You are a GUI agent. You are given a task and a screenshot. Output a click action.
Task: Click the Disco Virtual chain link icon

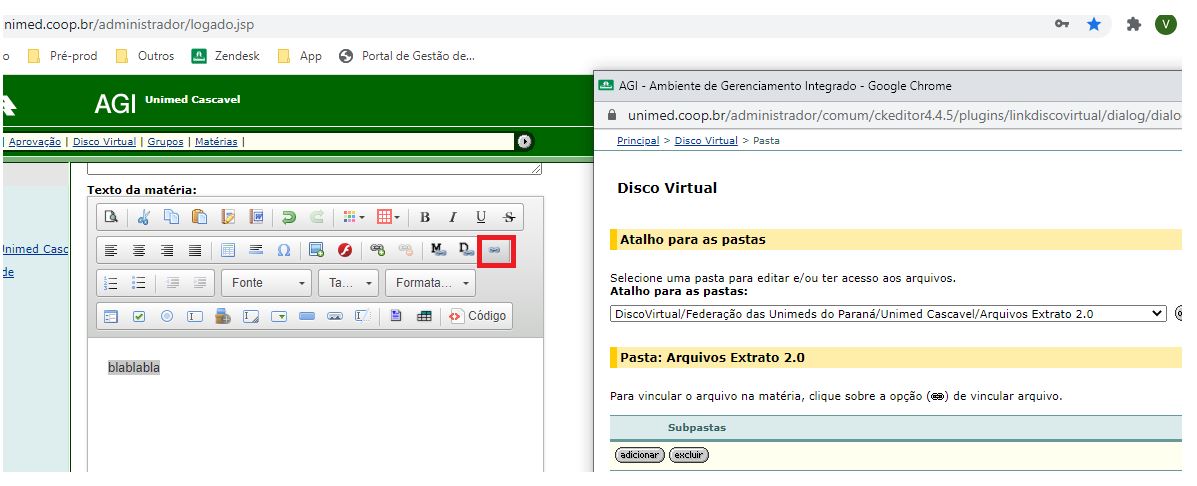click(495, 251)
